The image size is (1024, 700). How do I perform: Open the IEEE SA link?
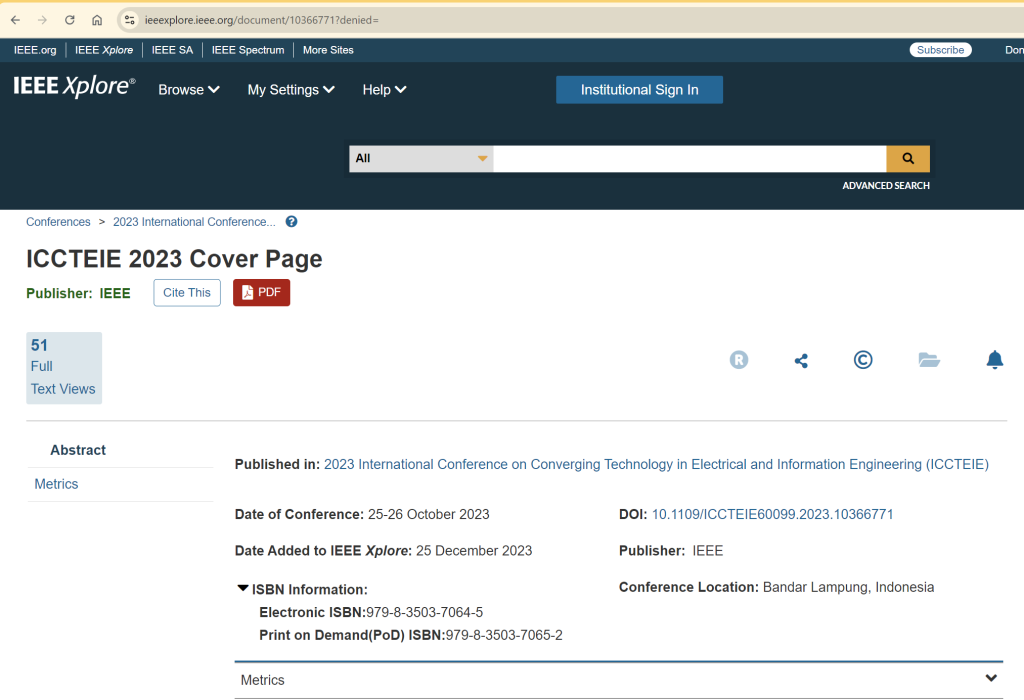172,50
